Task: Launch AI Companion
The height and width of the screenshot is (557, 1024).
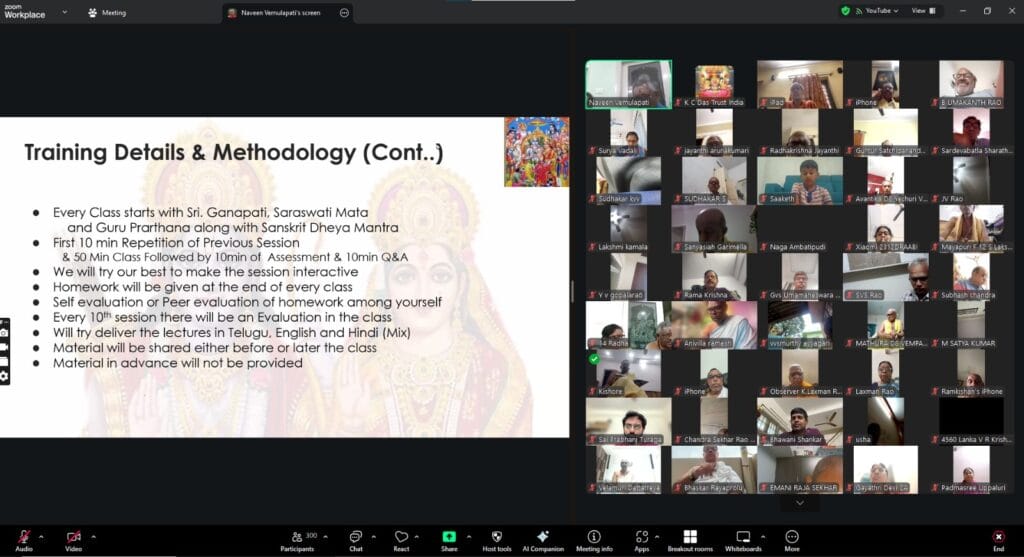Action: pos(543,538)
